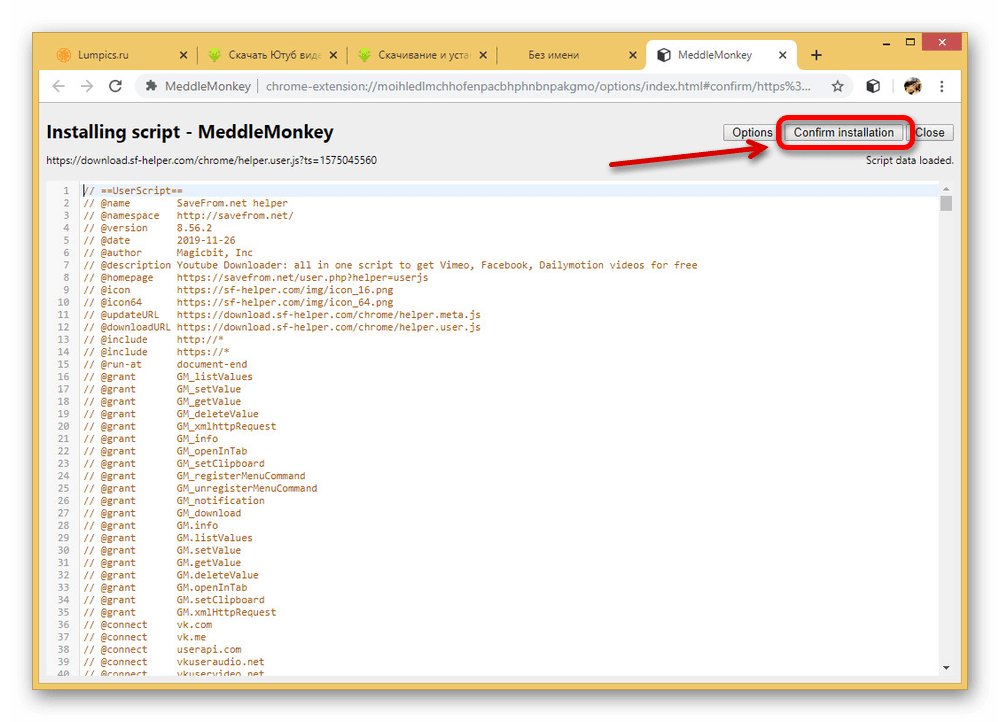Click the grant GM_registerMenuCommand
The image size is (1000, 722).
(241, 476)
